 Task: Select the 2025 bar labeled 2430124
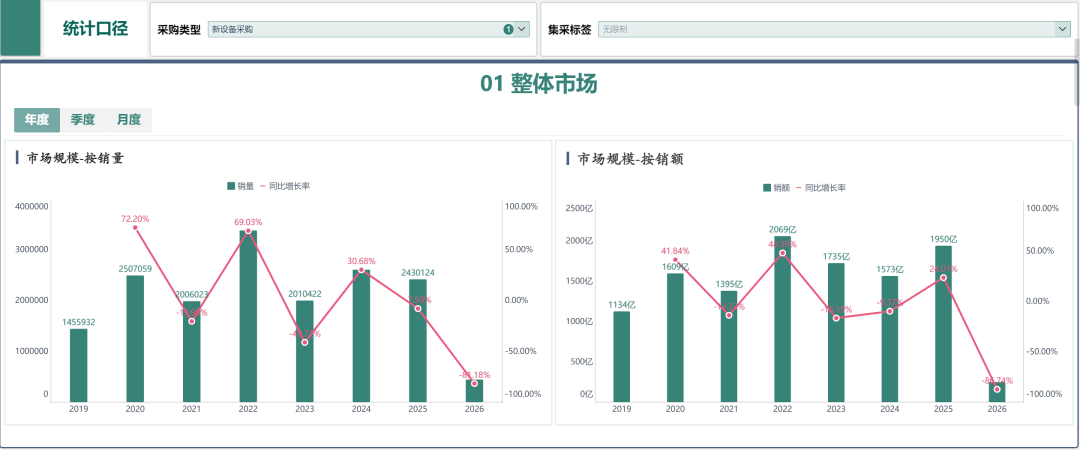(x=417, y=340)
